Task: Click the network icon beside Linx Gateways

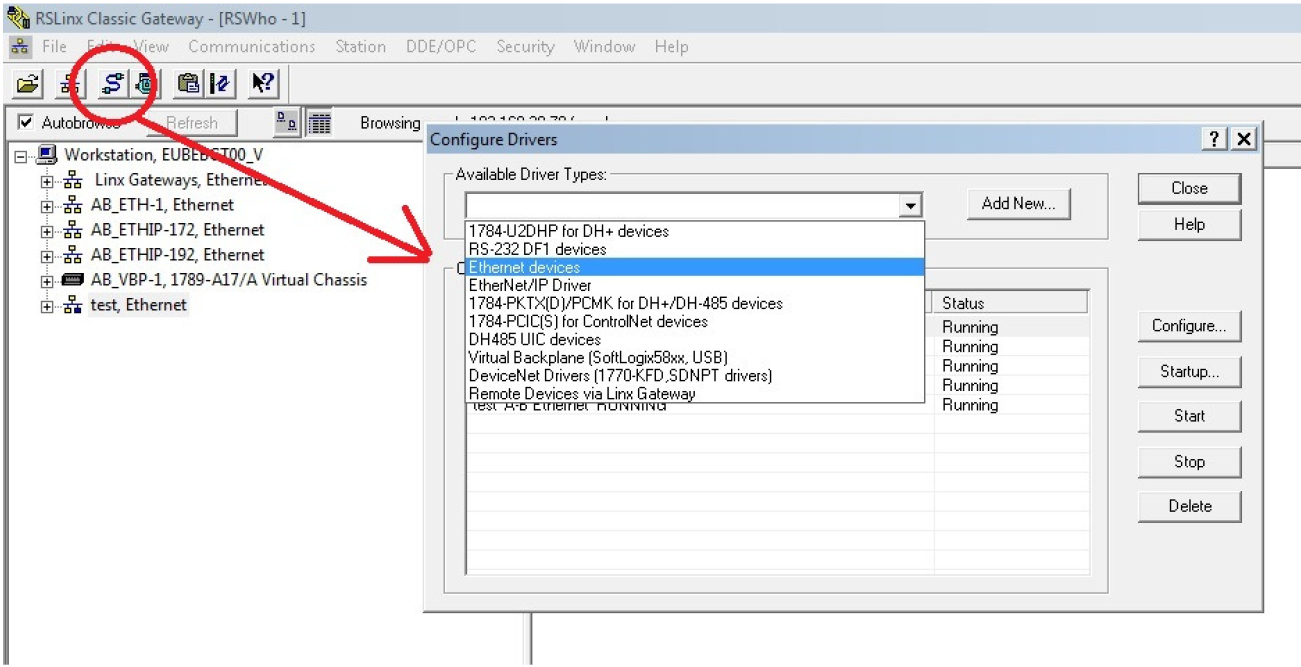Action: pyautogui.click(x=73, y=181)
